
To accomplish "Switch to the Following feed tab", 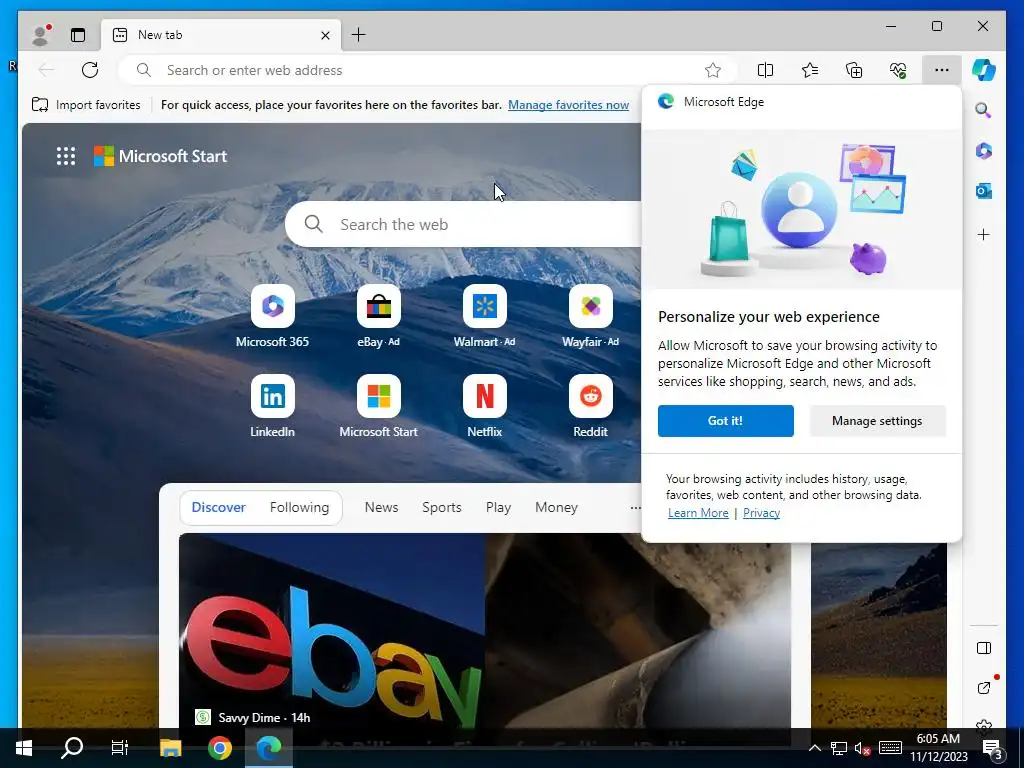I will [299, 507].
